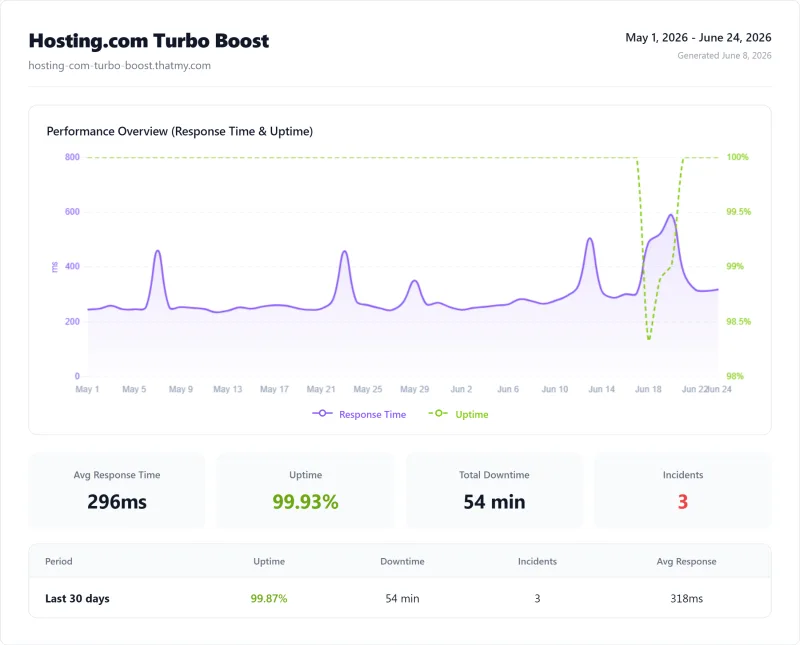Click the Downtime column header
The image size is (800, 645).
[x=402, y=561]
